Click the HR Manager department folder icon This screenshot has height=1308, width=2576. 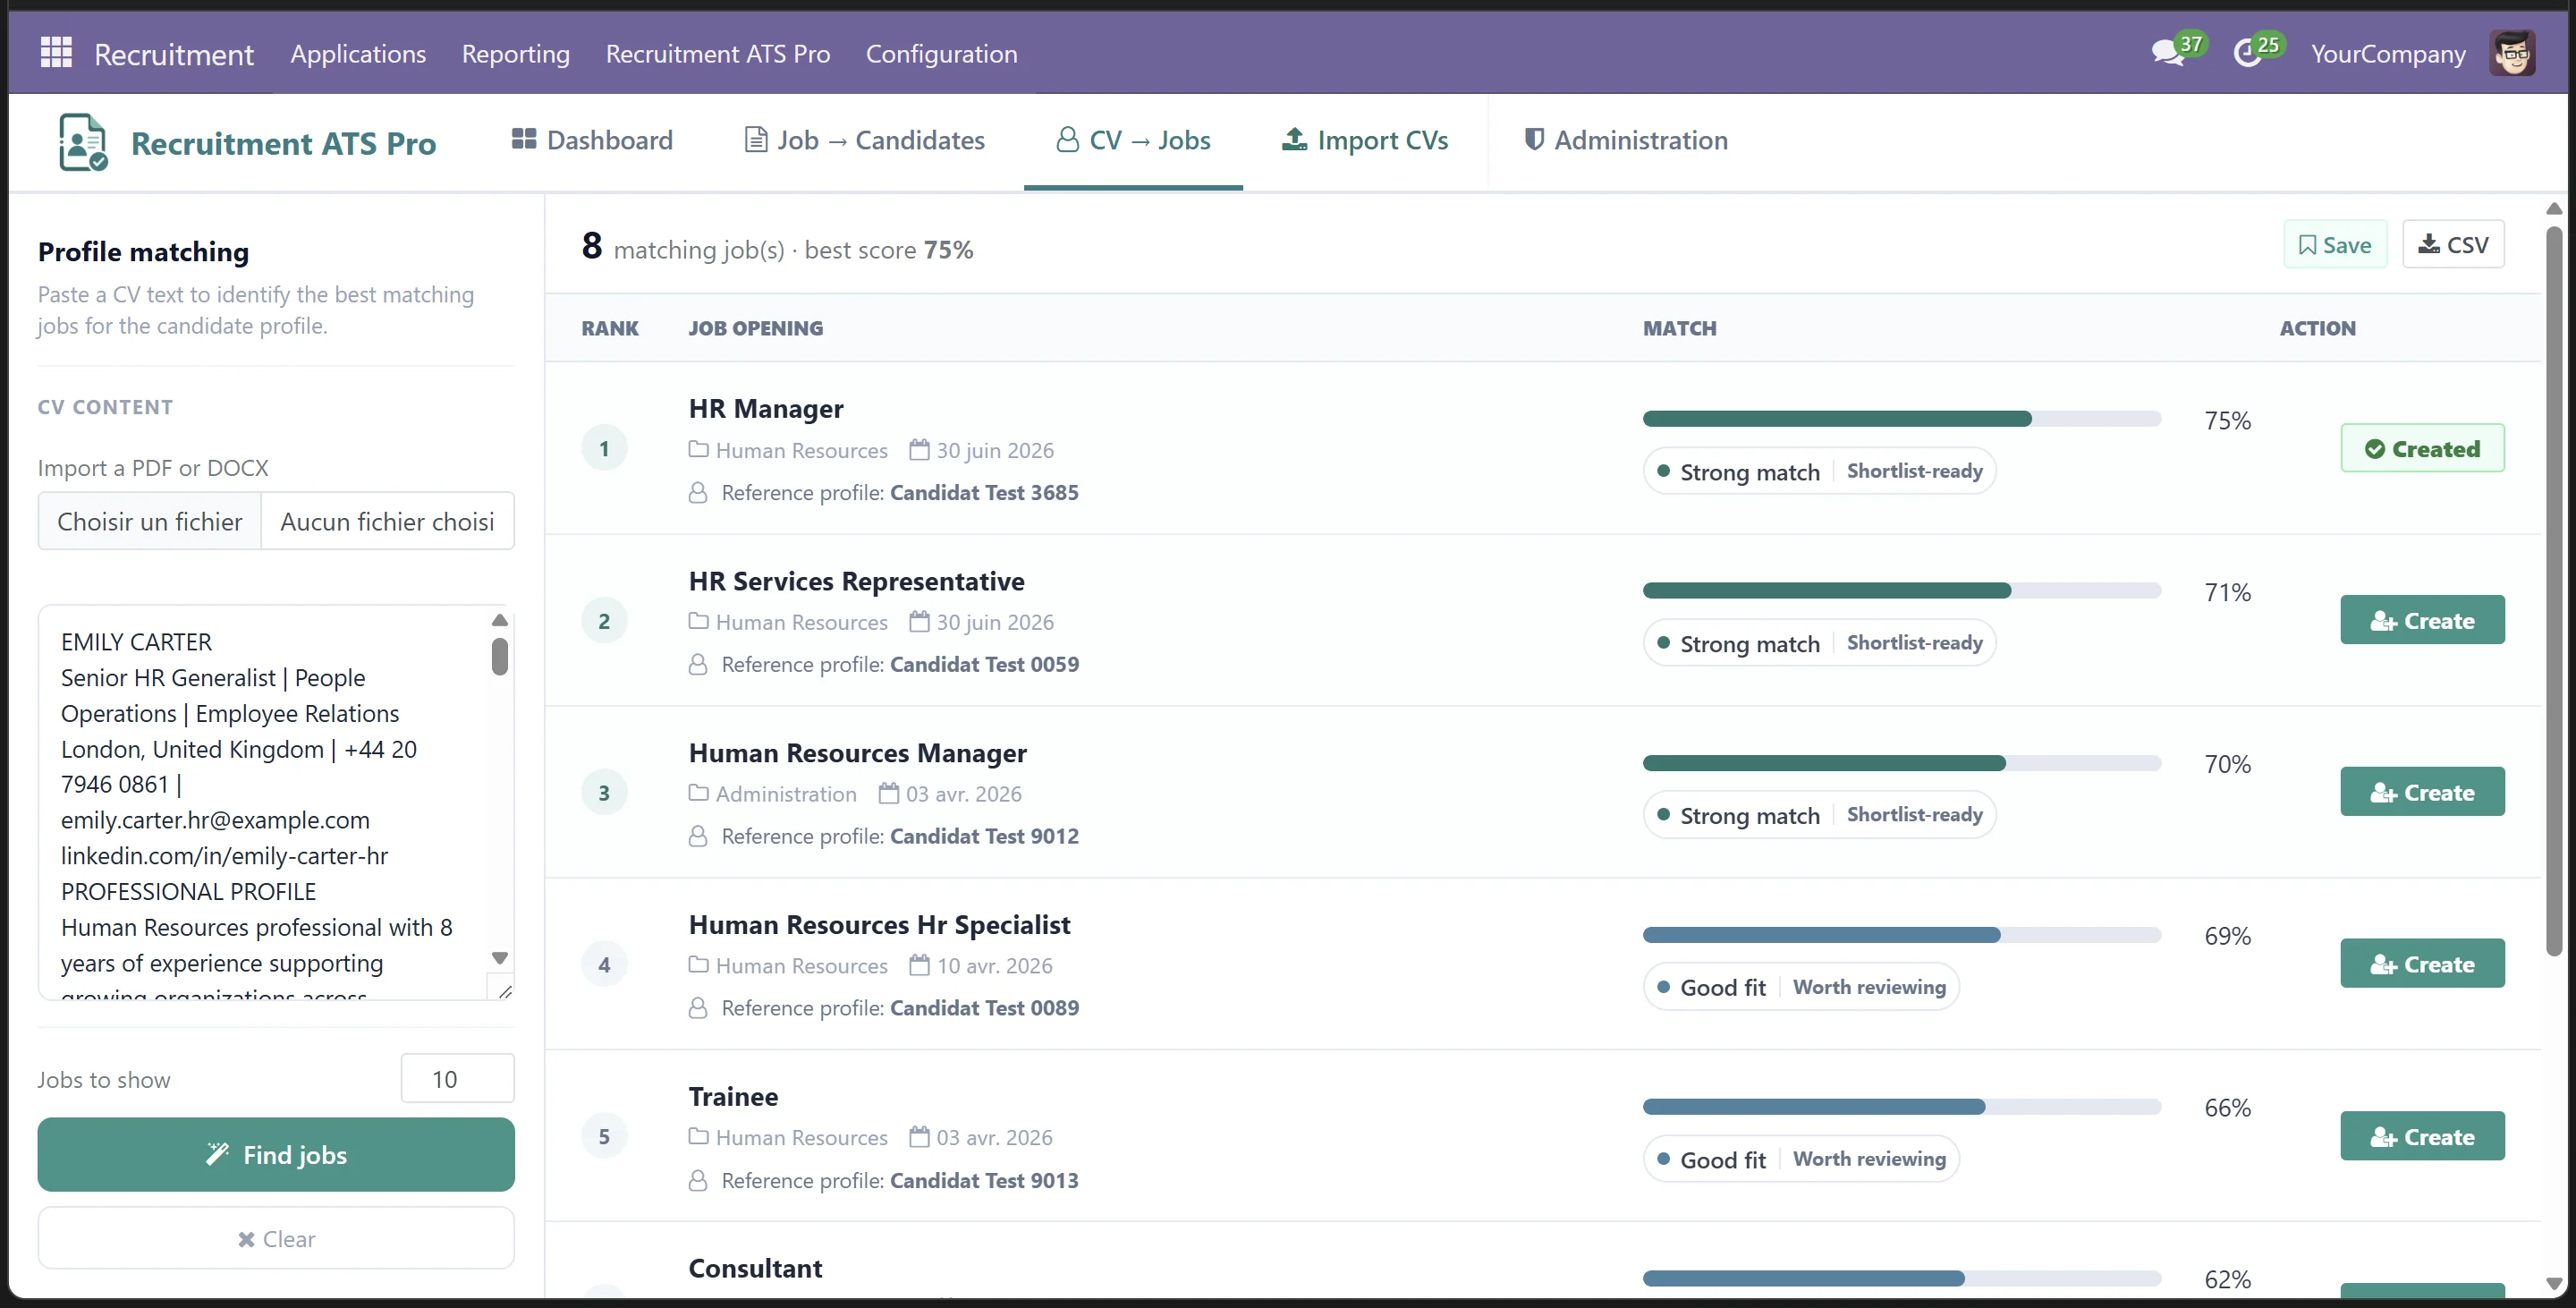click(x=698, y=450)
